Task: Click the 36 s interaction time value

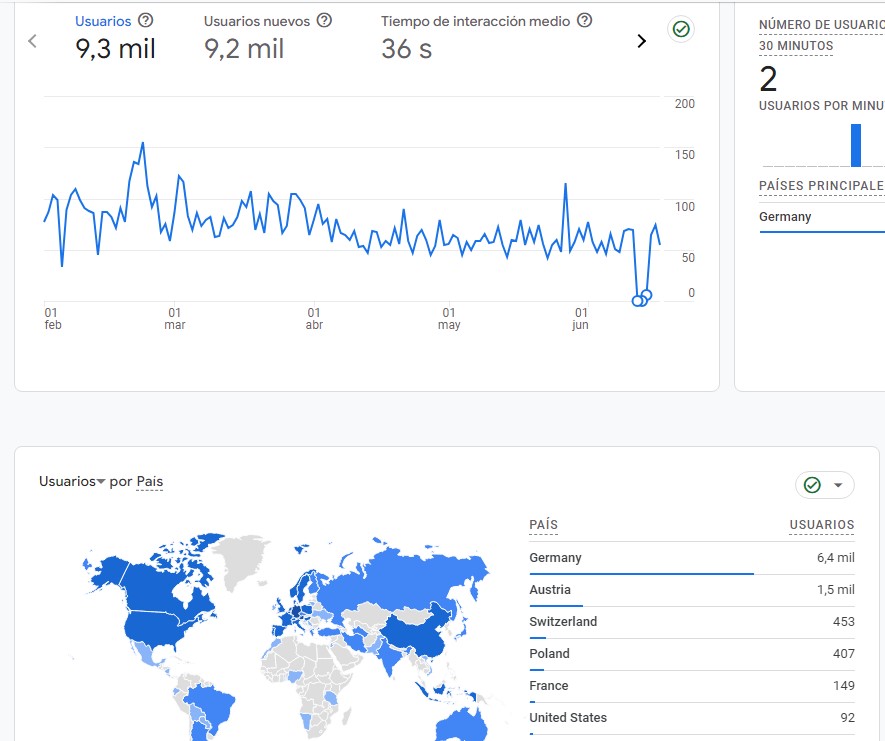Action: (406, 49)
